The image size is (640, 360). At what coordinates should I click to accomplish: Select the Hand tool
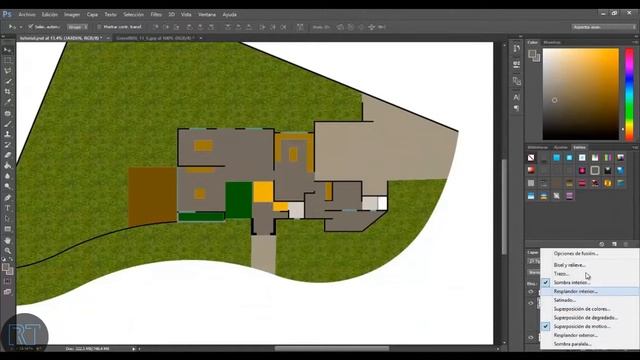pyautogui.click(x=7, y=240)
